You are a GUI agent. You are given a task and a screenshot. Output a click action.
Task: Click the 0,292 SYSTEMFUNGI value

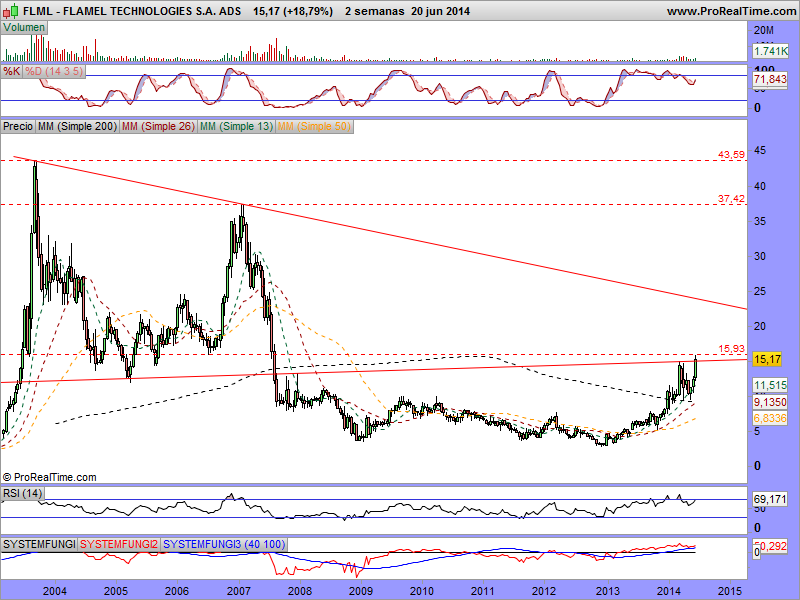point(772,546)
